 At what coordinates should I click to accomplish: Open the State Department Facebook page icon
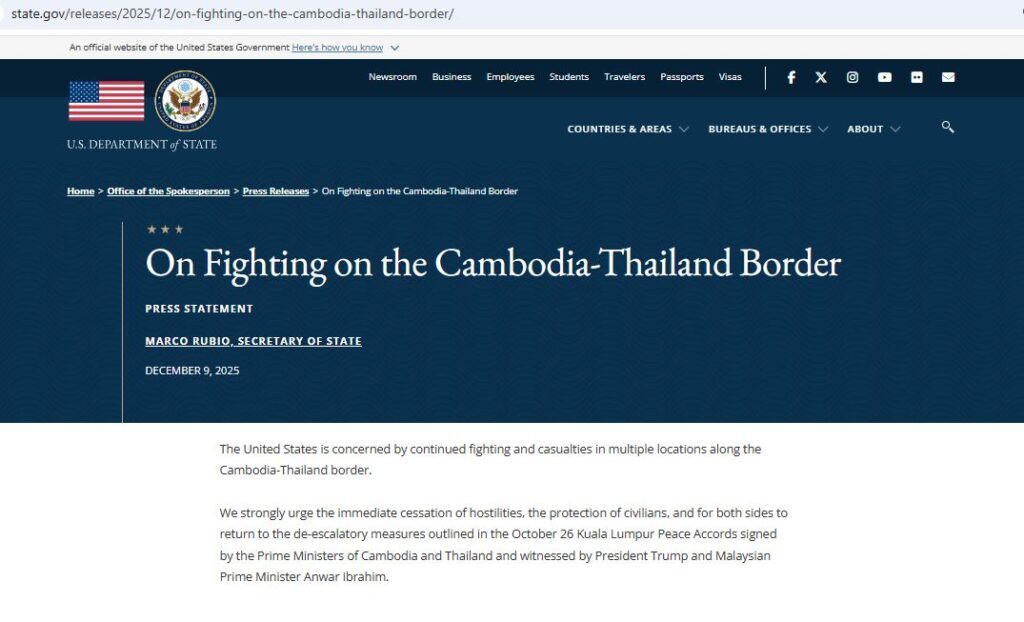(x=791, y=77)
